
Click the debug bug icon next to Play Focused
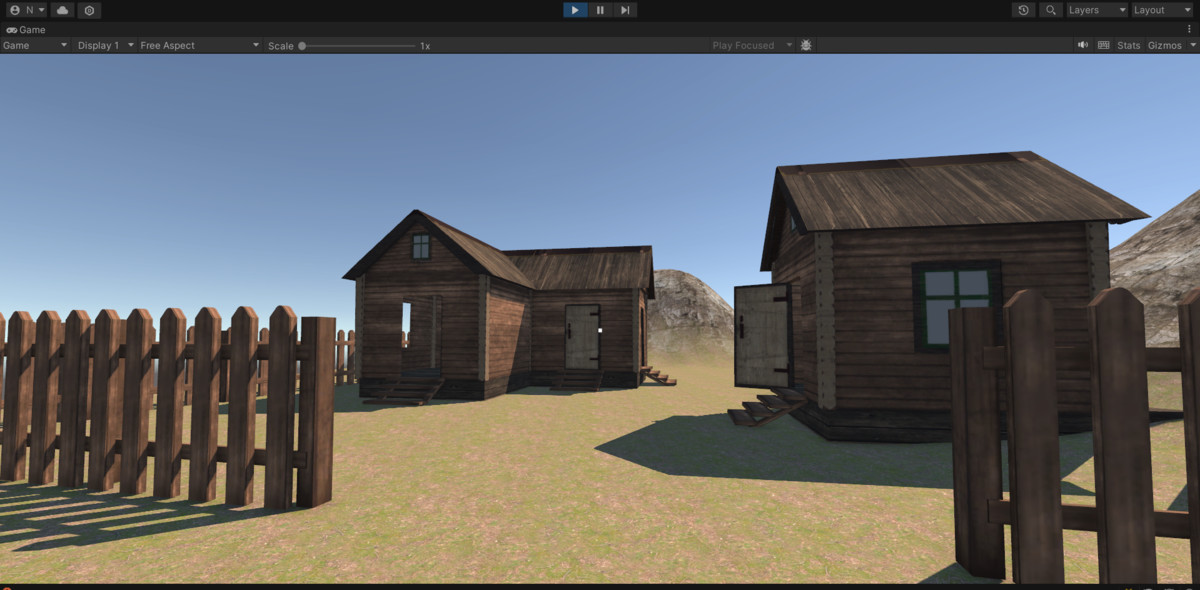pyautogui.click(x=805, y=45)
